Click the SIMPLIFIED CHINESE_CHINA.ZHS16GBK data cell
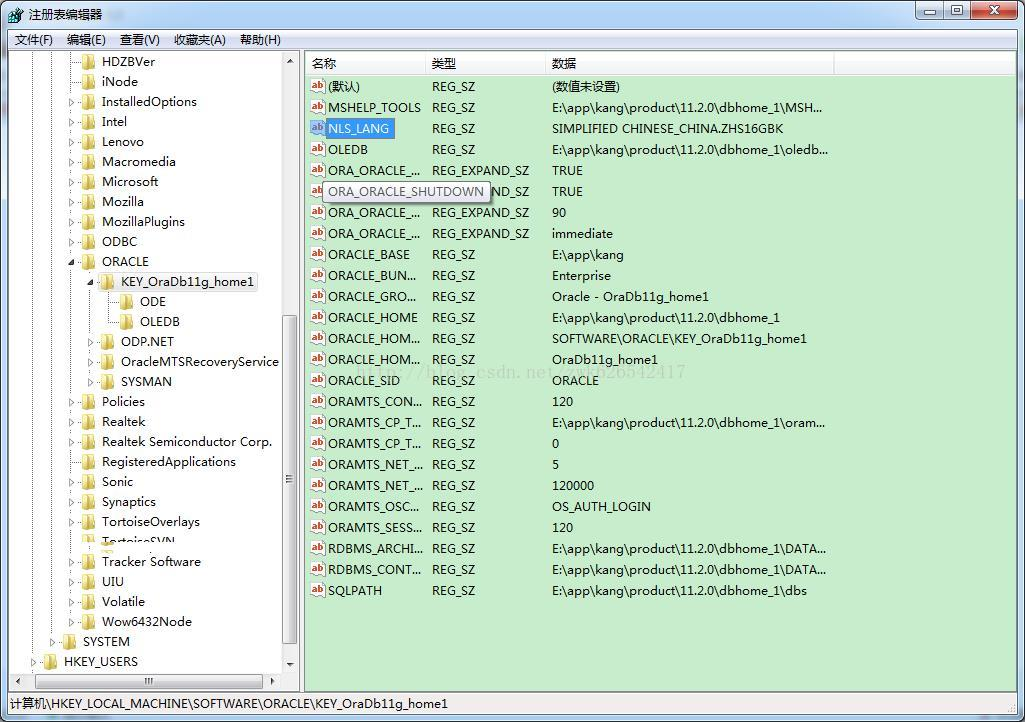The width and height of the screenshot is (1025, 722). pyautogui.click(x=667, y=128)
